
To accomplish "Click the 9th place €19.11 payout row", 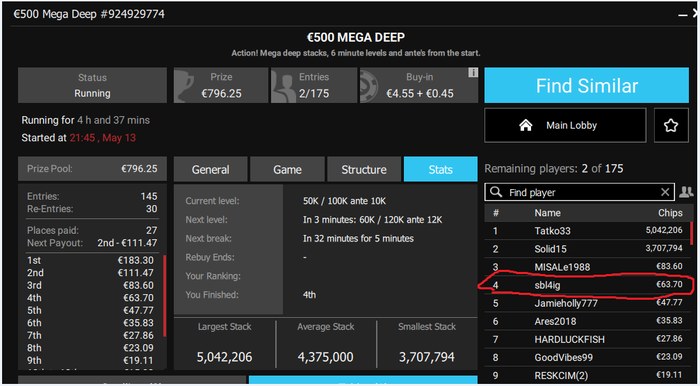I will pos(90,360).
